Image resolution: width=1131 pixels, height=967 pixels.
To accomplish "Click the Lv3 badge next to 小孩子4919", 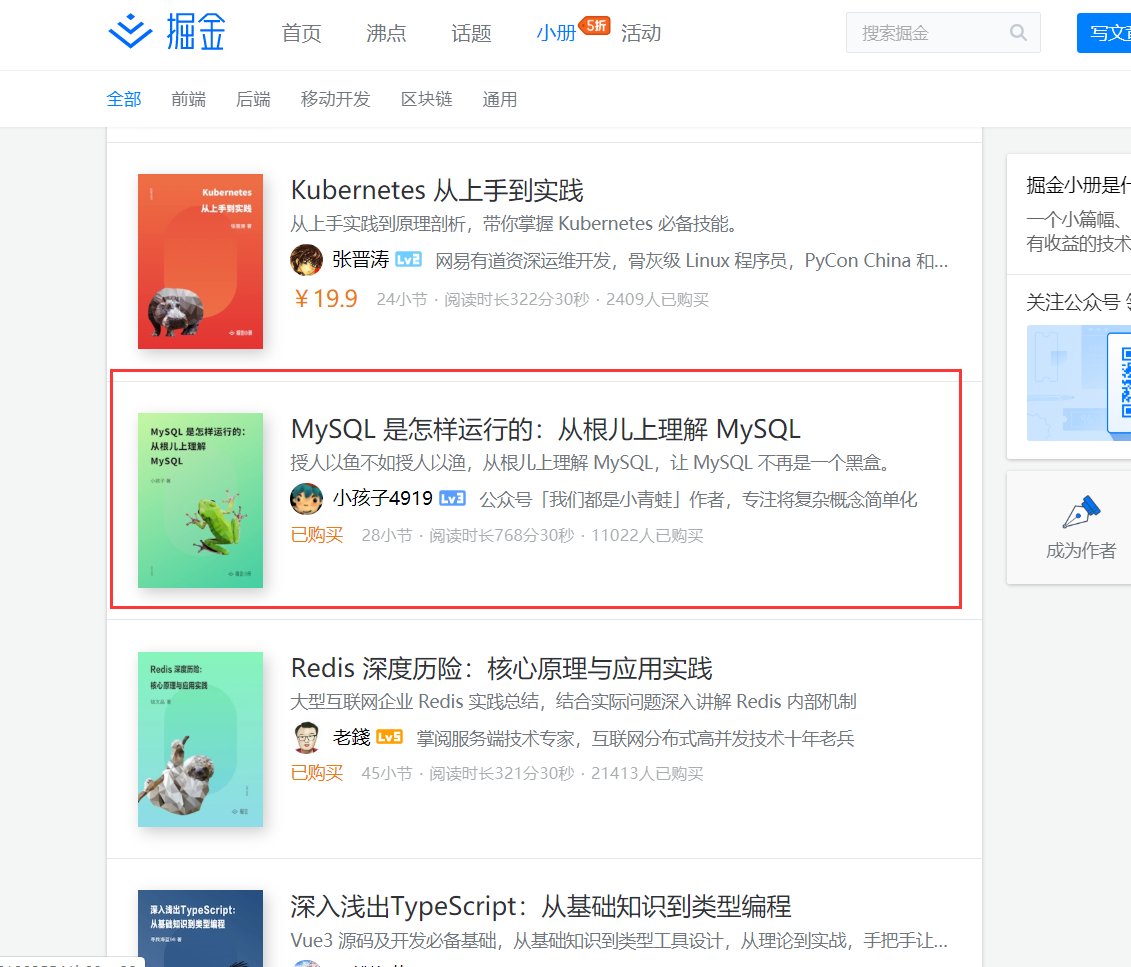I will pos(452,498).
